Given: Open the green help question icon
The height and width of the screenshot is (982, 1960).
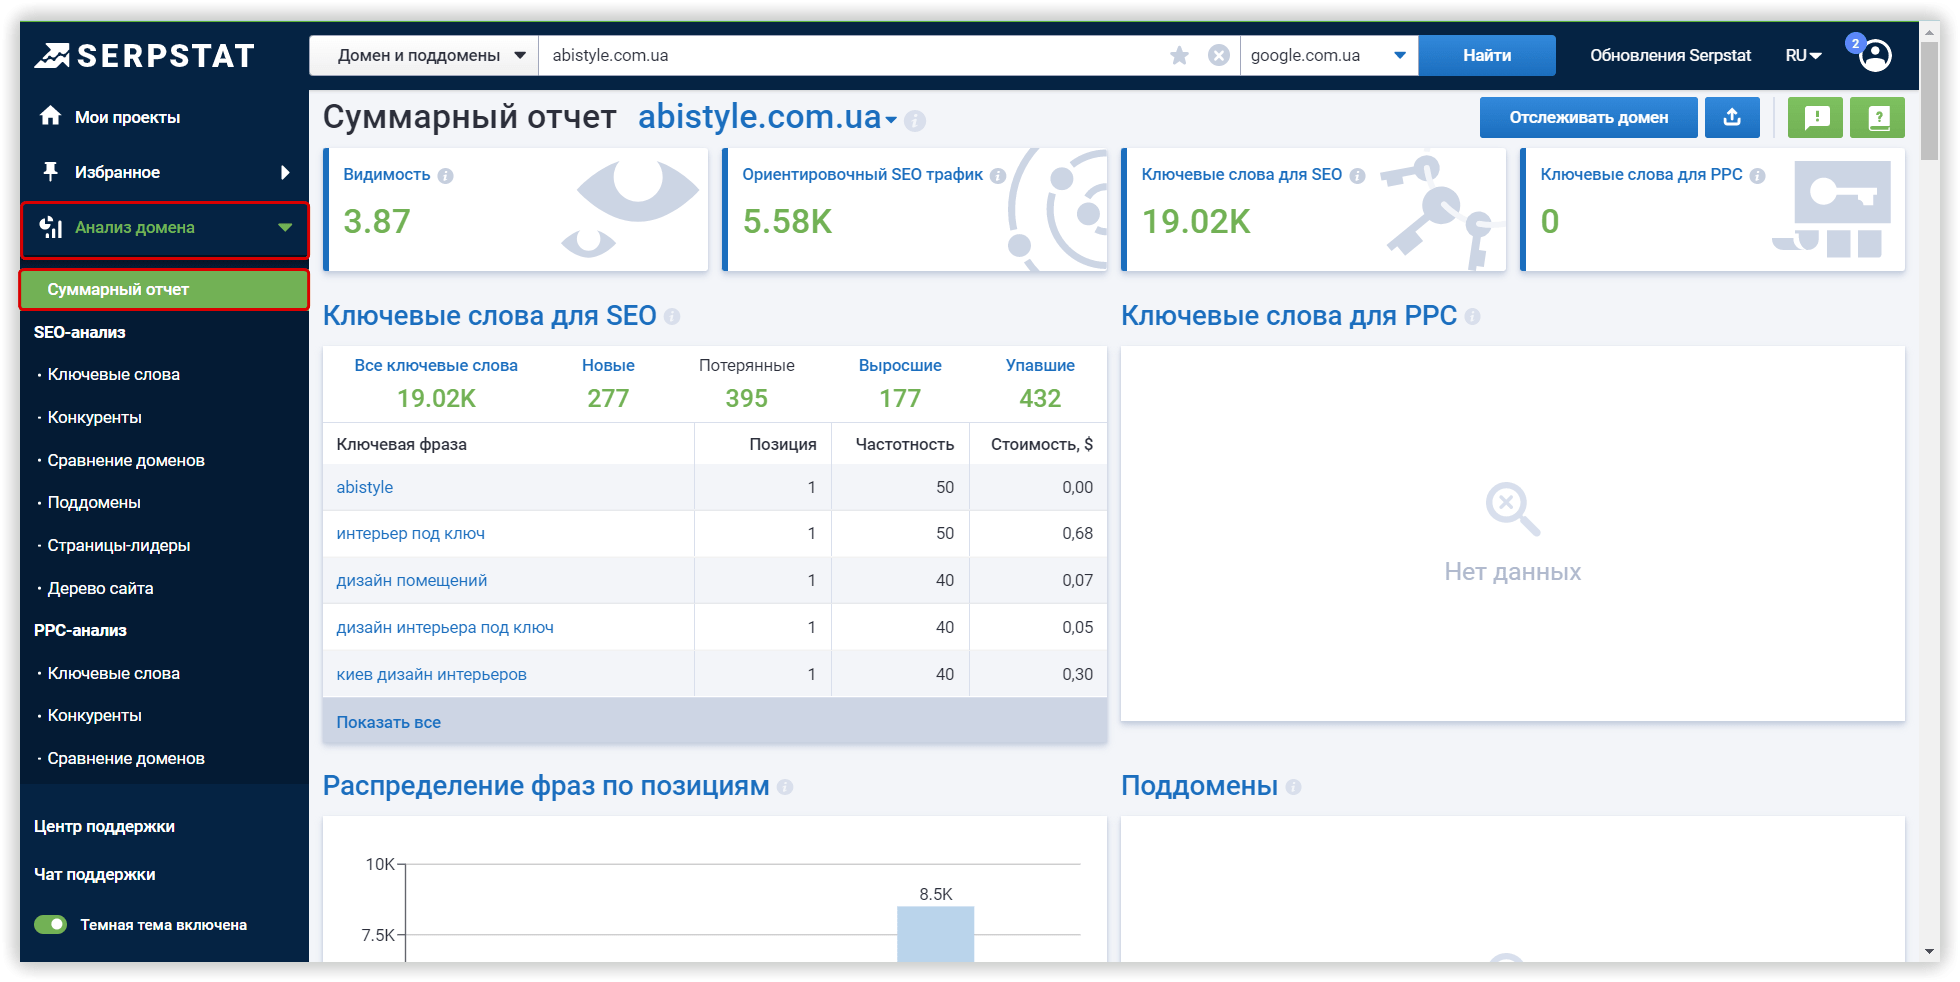Looking at the screenshot, I should click(1877, 118).
